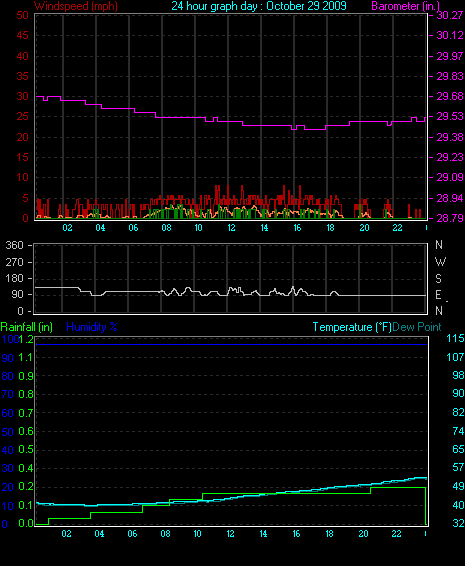Click windspeed axis value 45
Image resolution: width=465 pixels, height=566 pixels.
[x=22, y=35]
